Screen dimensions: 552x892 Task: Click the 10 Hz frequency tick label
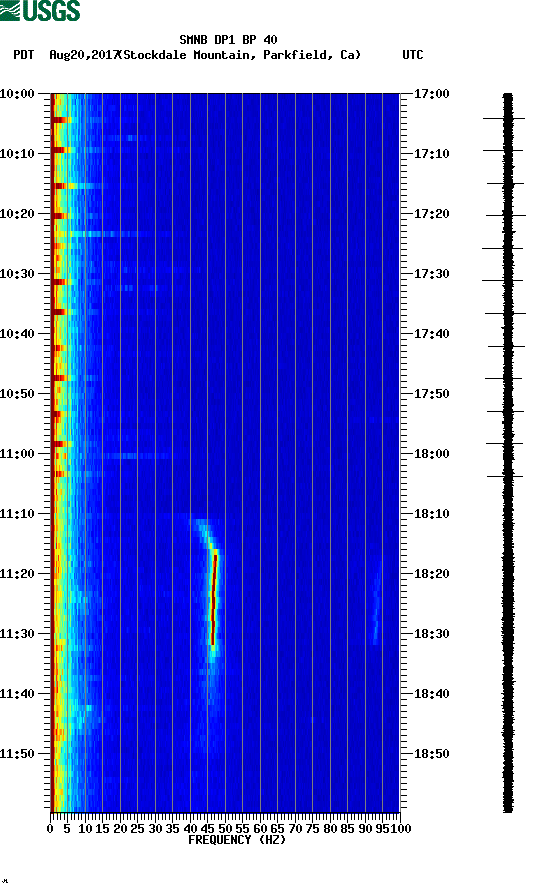point(85,829)
